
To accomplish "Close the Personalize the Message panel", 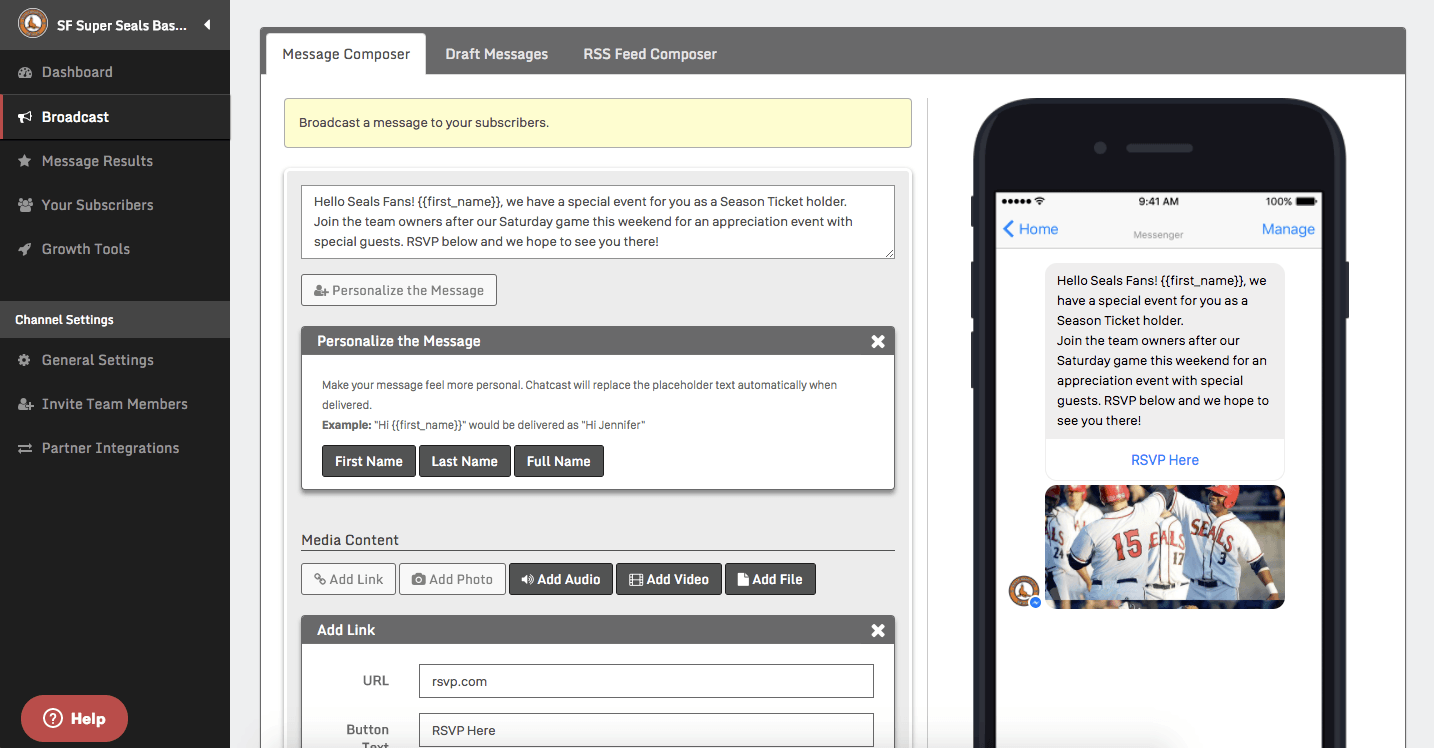I will tap(878, 341).
